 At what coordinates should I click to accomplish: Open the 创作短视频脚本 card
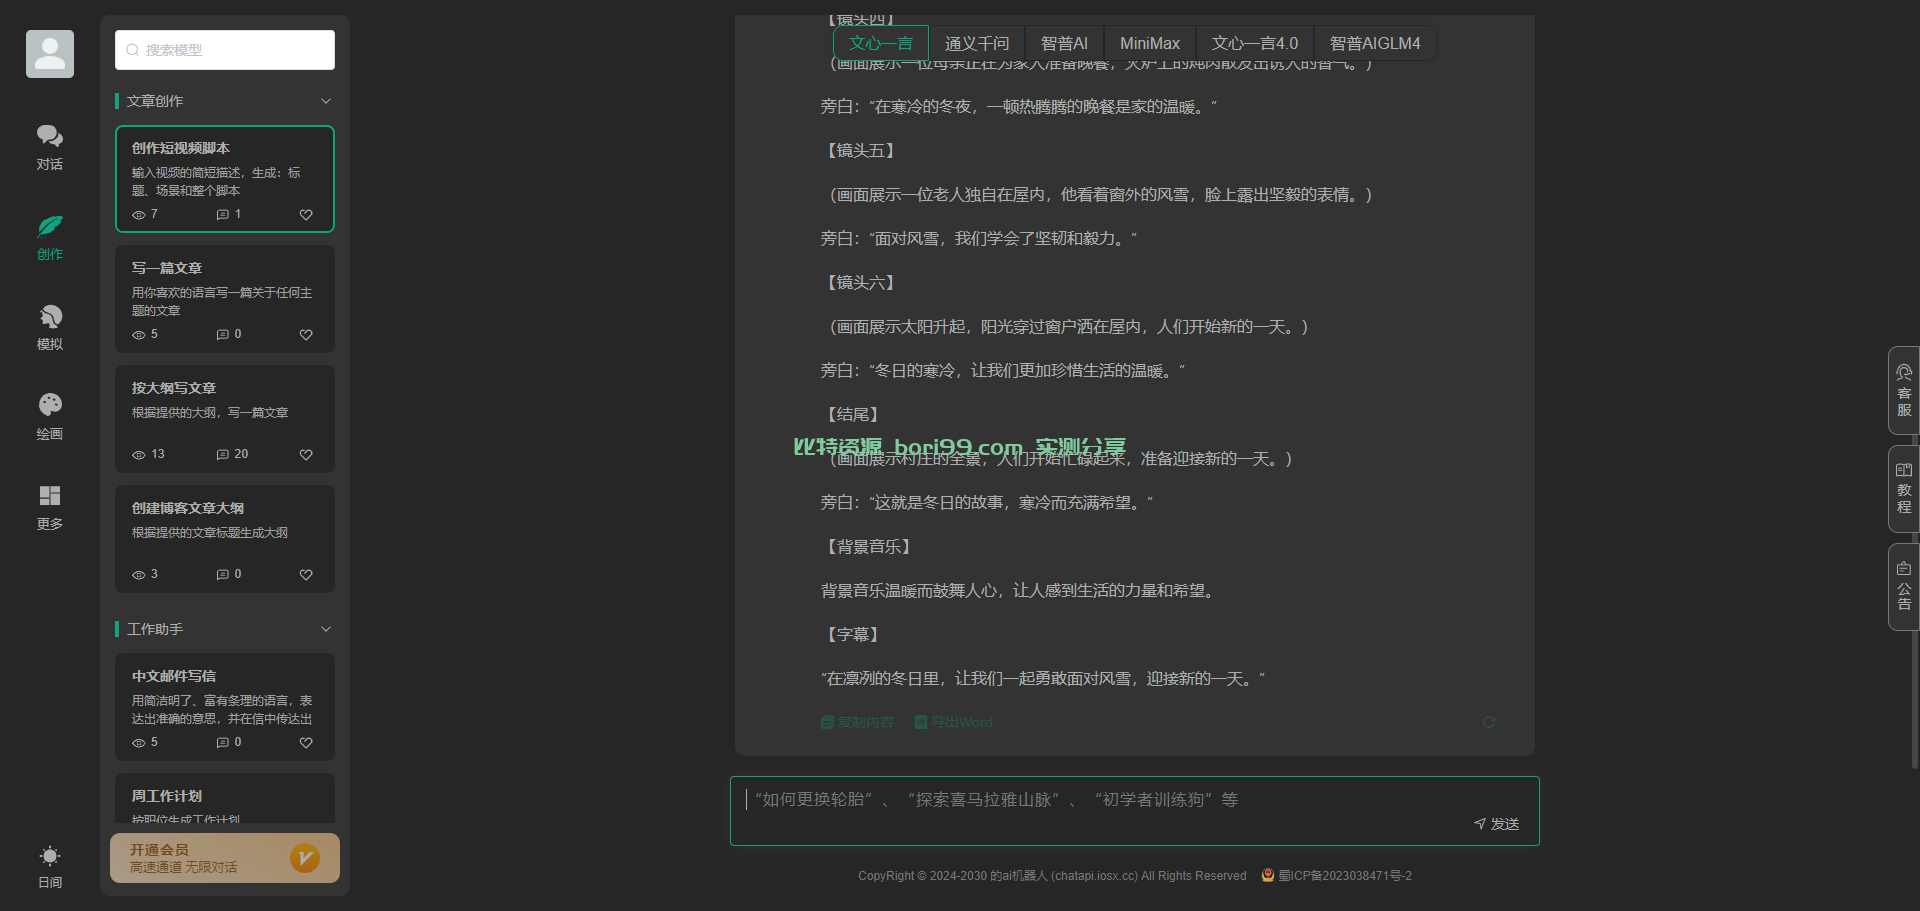click(225, 179)
